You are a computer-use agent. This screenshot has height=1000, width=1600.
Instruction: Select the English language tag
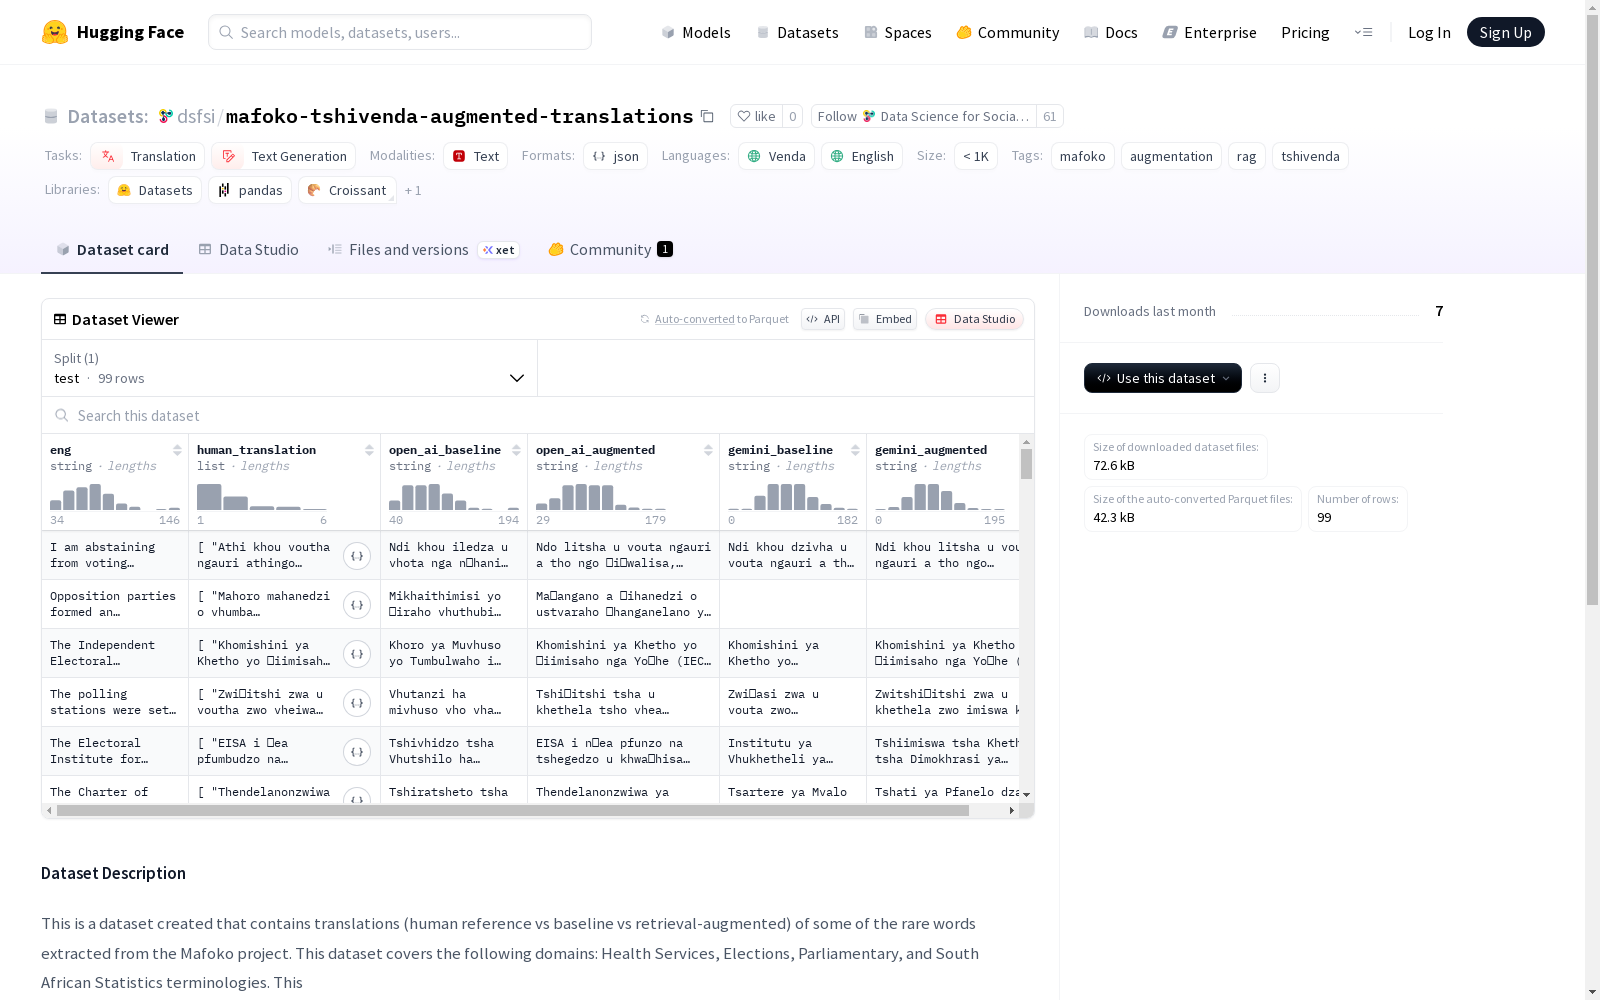[862, 156]
